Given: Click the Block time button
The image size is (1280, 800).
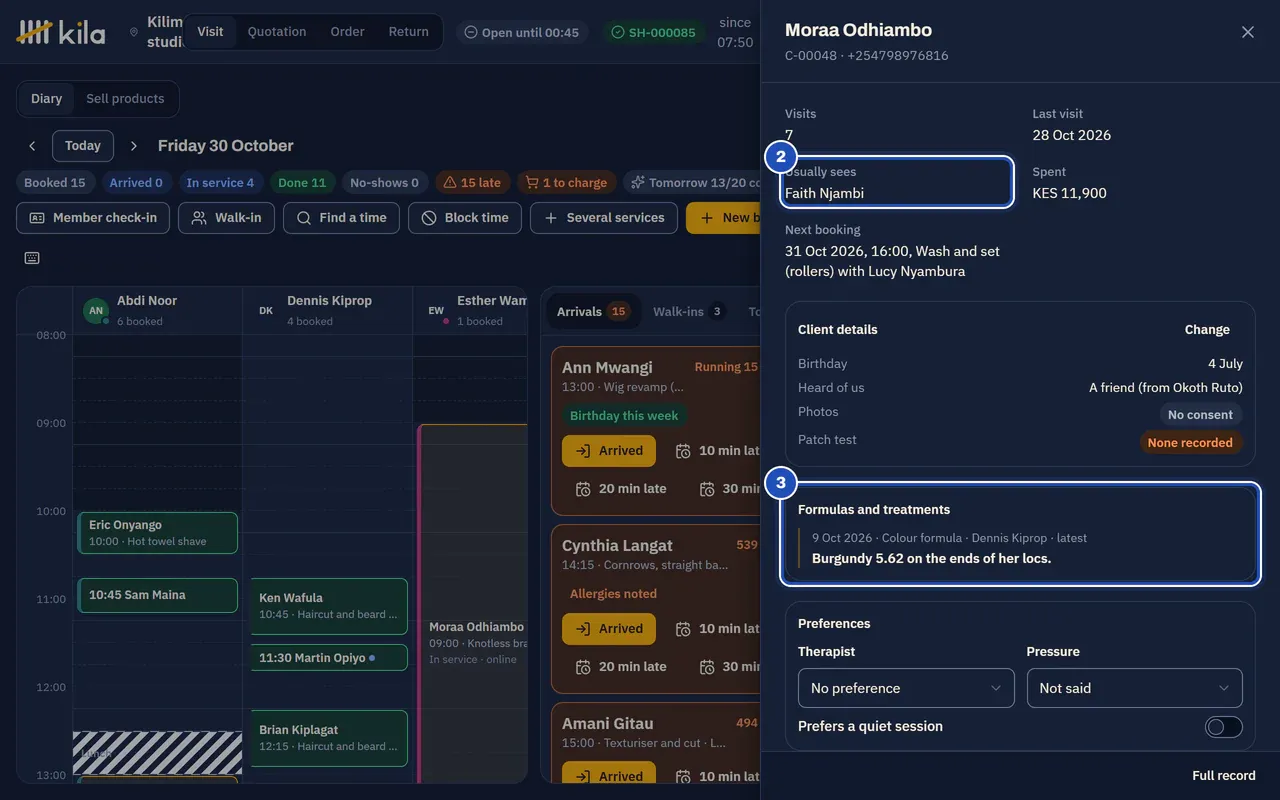Looking at the screenshot, I should (x=465, y=218).
